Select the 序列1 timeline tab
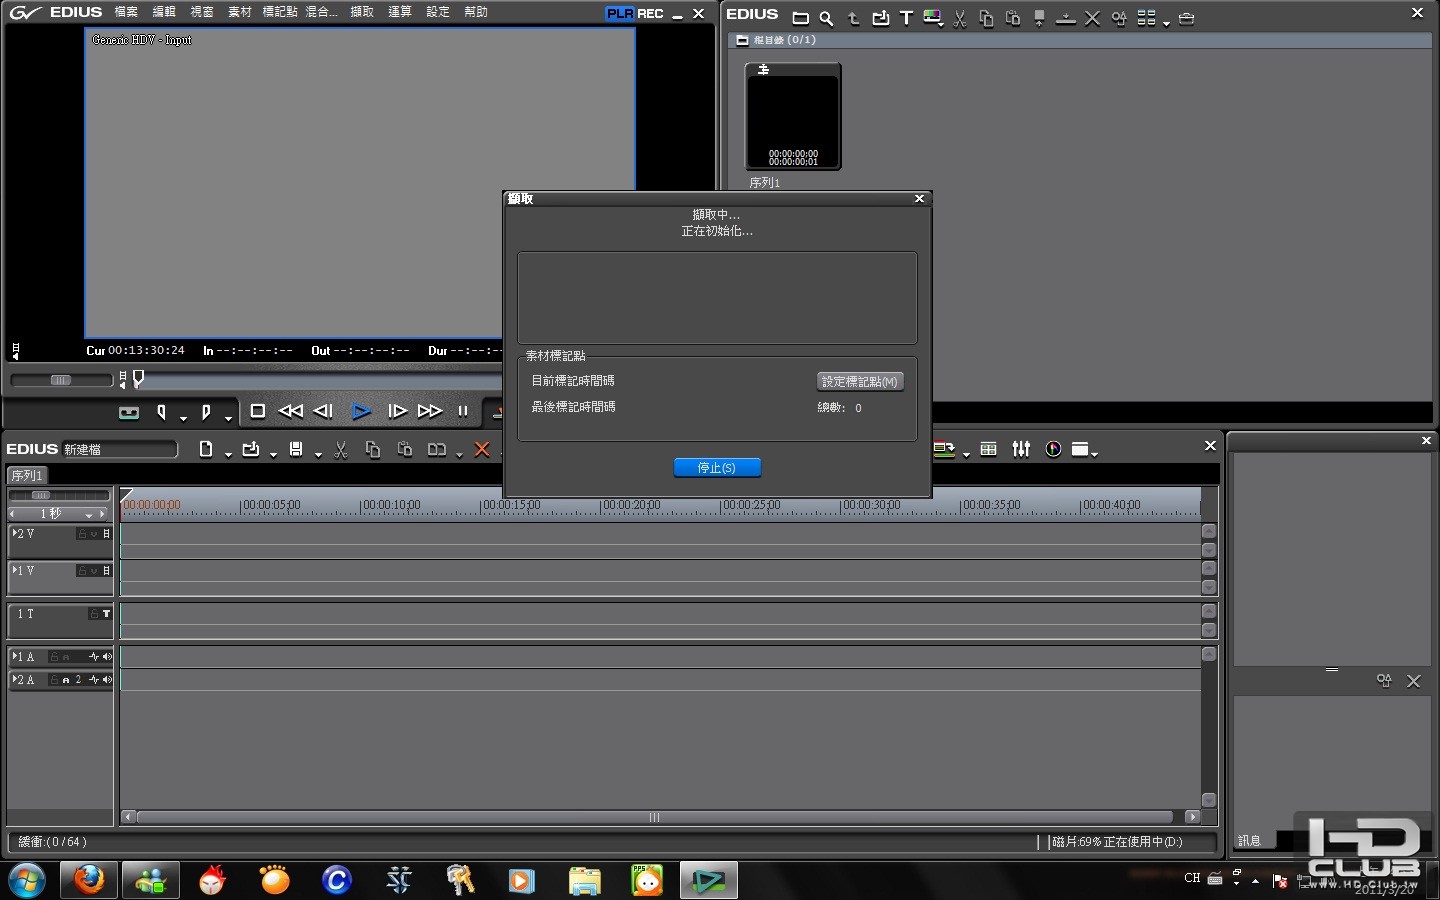The height and width of the screenshot is (900, 1440). pyautogui.click(x=27, y=476)
